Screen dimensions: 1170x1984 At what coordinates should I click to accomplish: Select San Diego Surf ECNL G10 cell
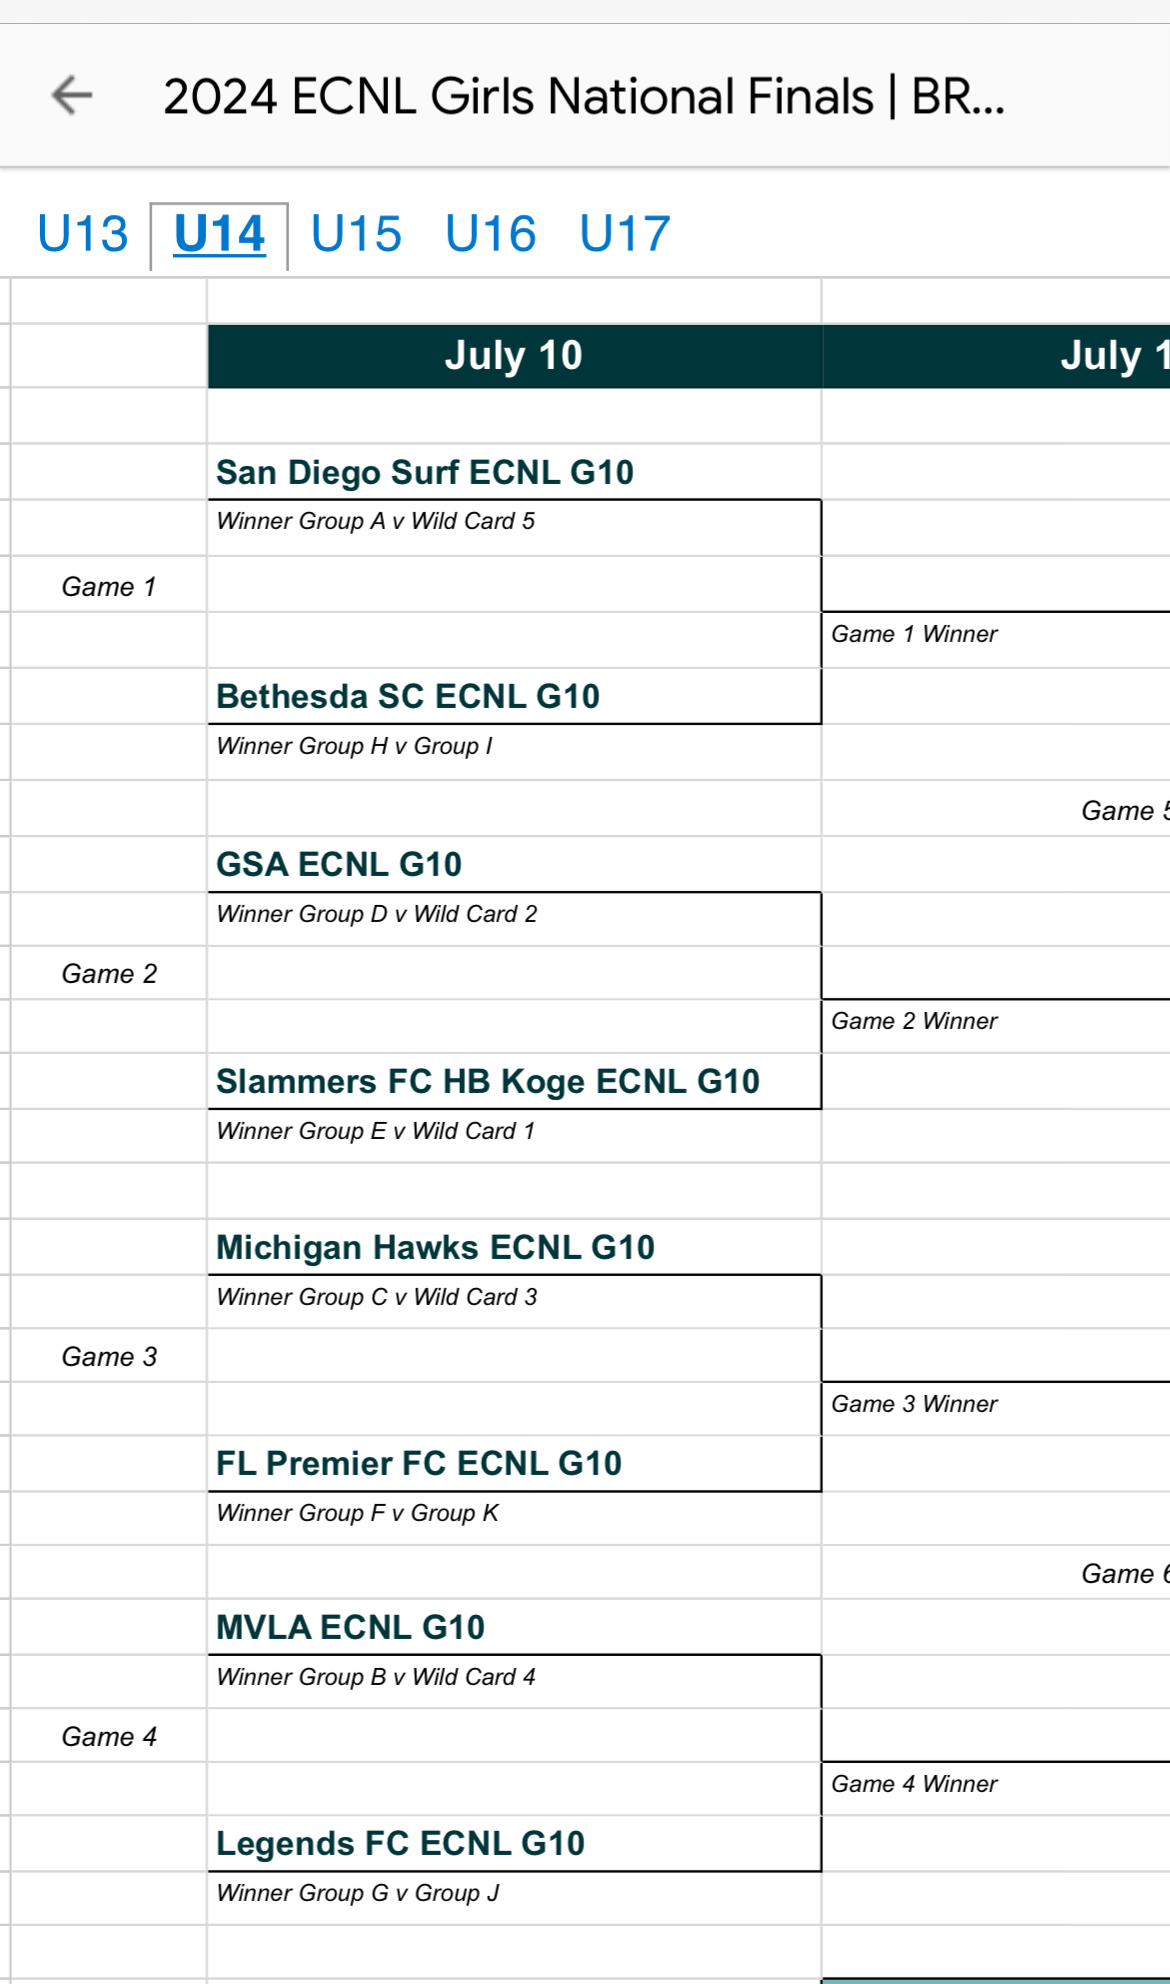pyautogui.click(x=425, y=473)
